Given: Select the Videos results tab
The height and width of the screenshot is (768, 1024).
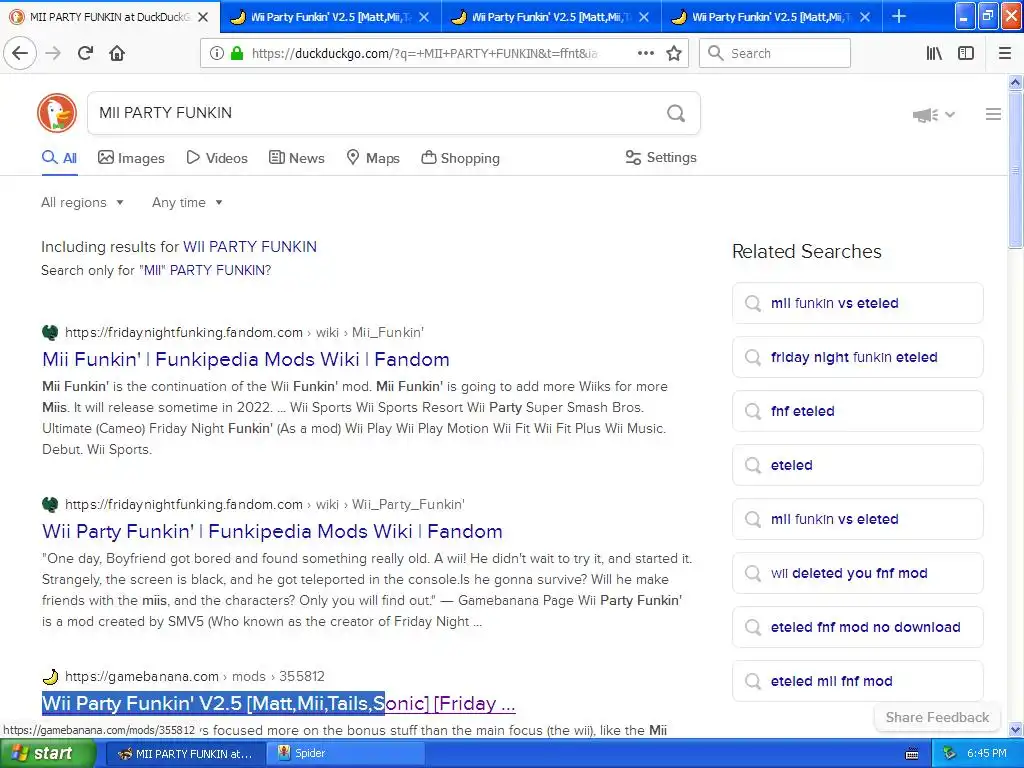Looking at the screenshot, I should [x=217, y=158].
